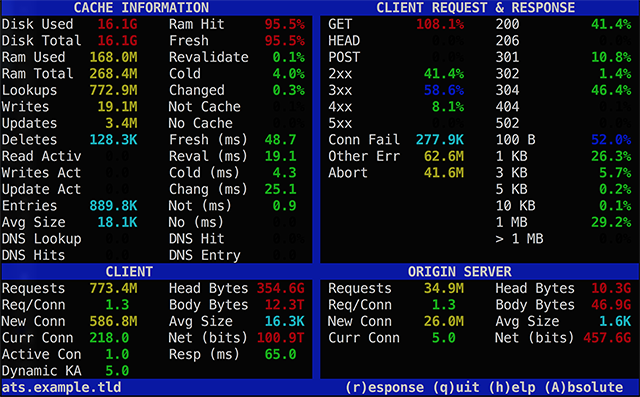Select Updates value 3.4M
The height and width of the screenshot is (397, 640).
(121, 123)
